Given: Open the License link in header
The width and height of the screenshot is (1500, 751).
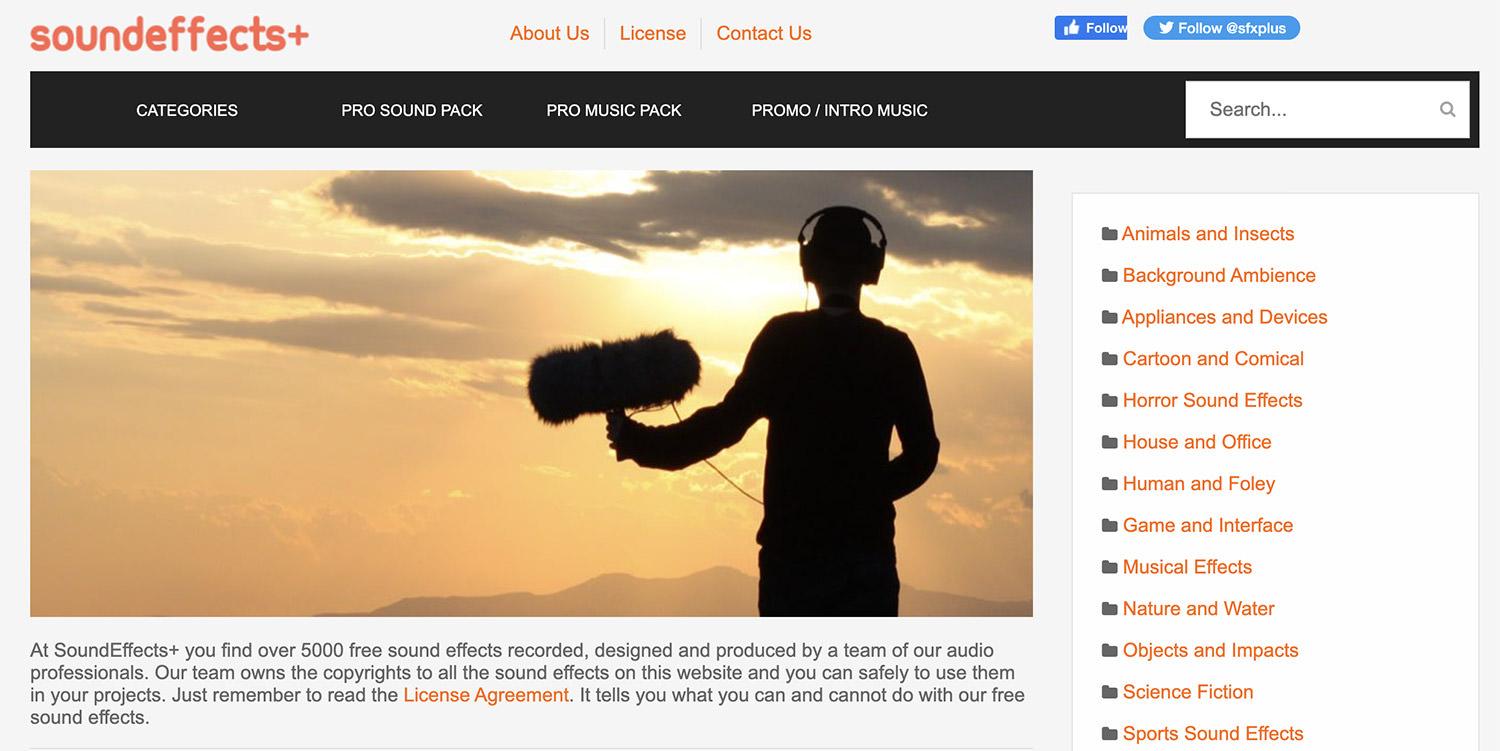Looking at the screenshot, I should tap(652, 33).
